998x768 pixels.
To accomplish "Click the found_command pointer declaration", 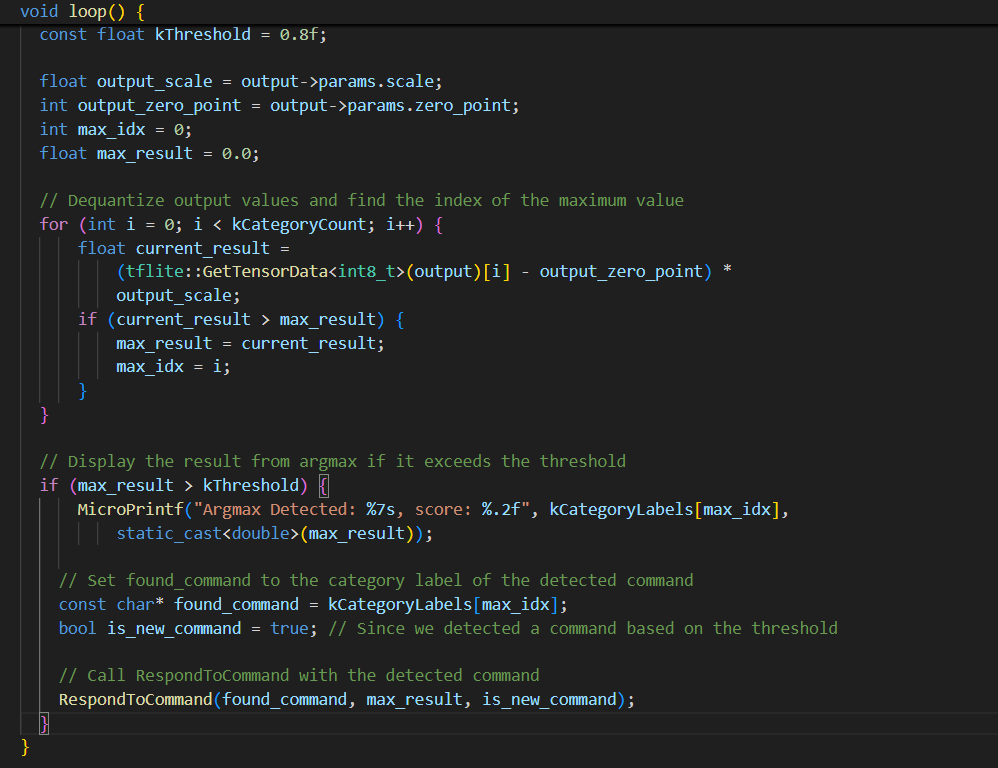I will pos(236,604).
